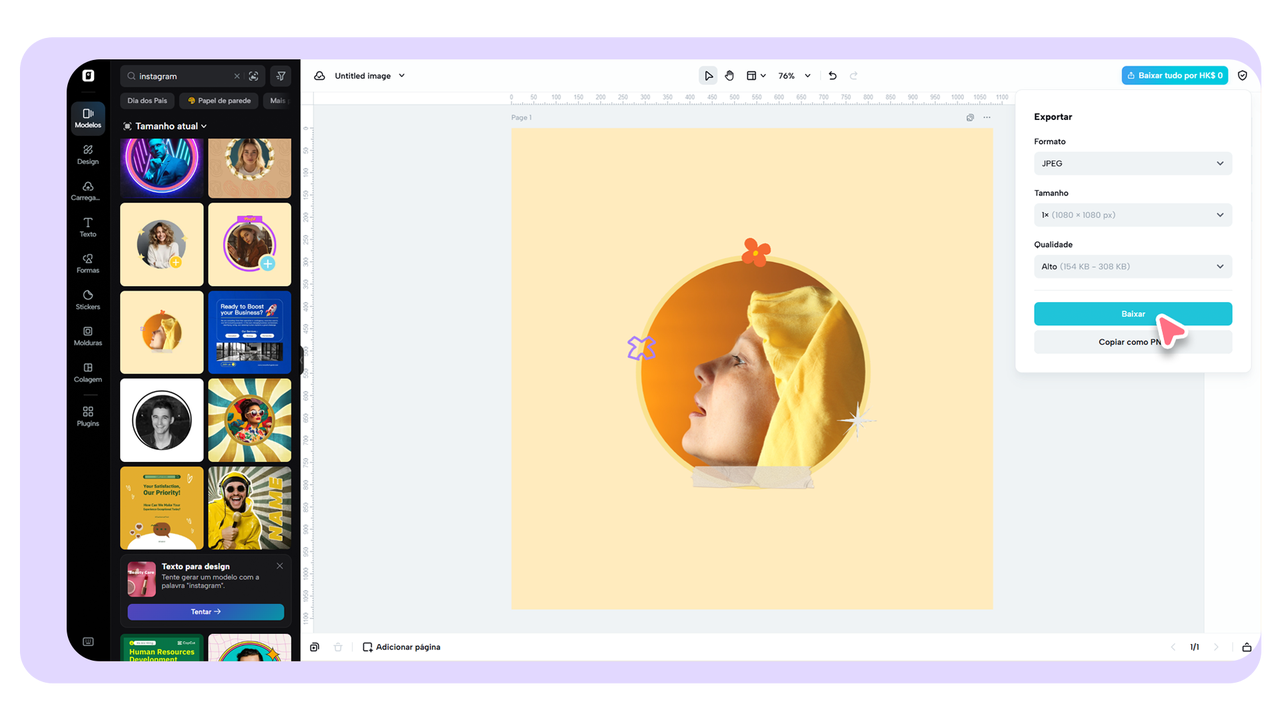Image resolution: width=1280 pixels, height=720 pixels.
Task: Select the white sparkle star on canvas
Action: [x=857, y=420]
